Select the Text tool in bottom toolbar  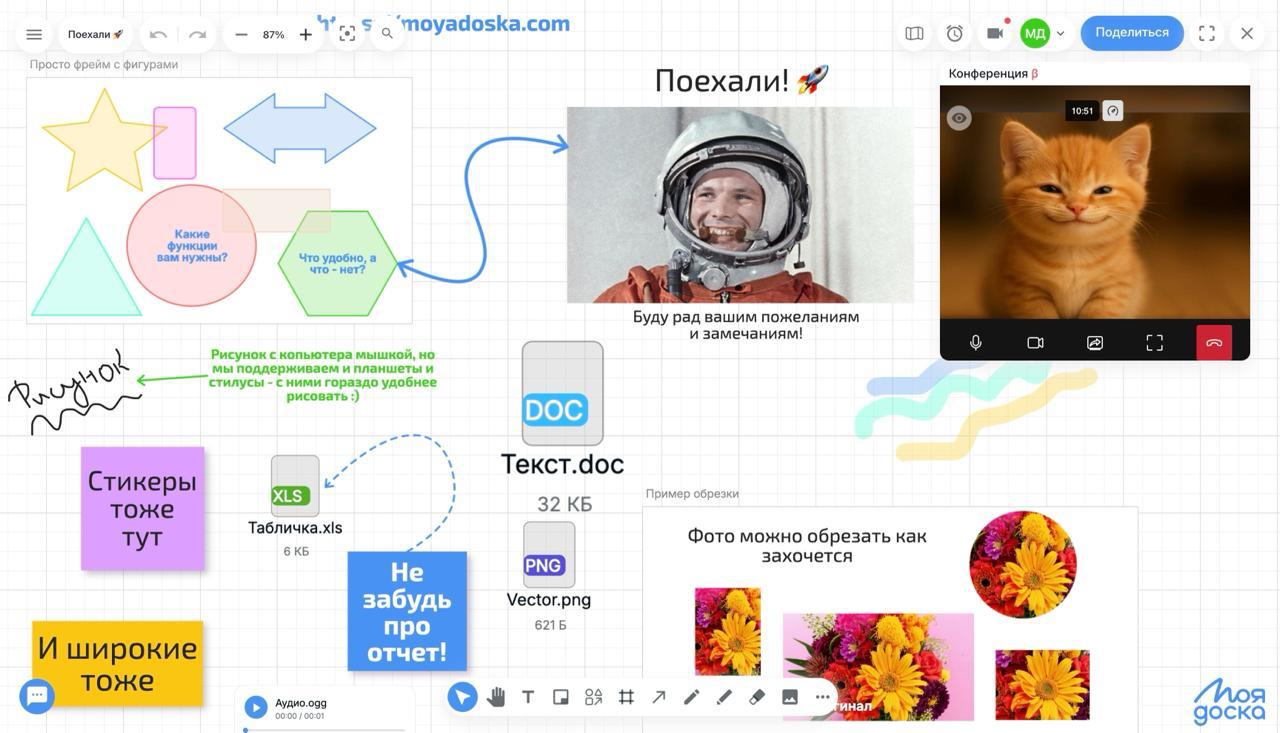click(528, 697)
